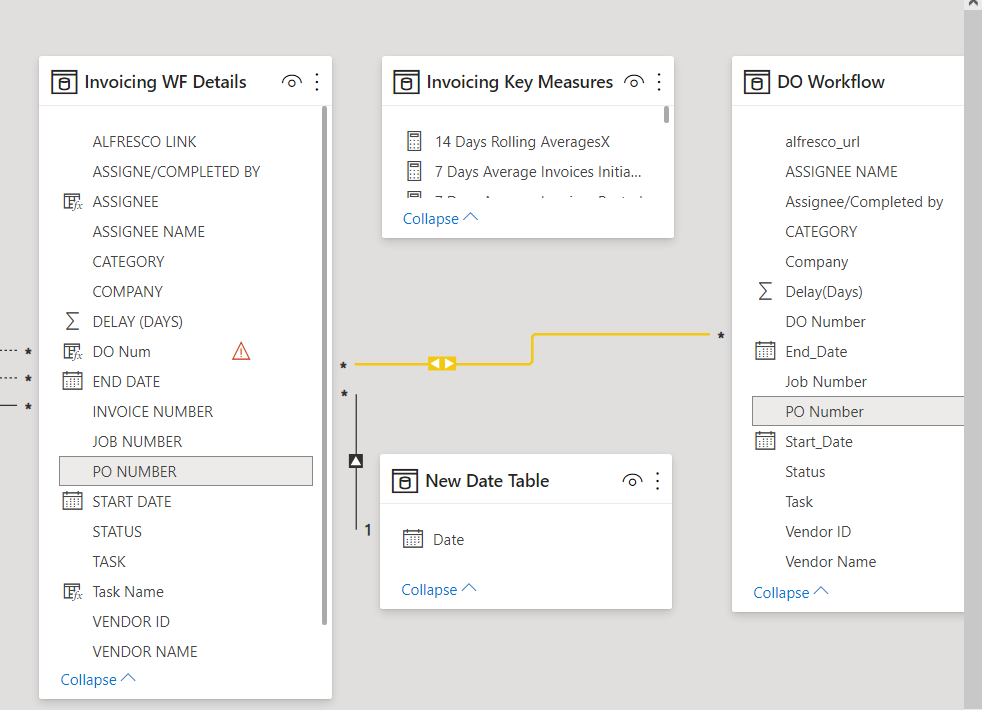Image resolution: width=982 pixels, height=710 pixels.
Task: Collapse the New Date Table
Action: 439,590
